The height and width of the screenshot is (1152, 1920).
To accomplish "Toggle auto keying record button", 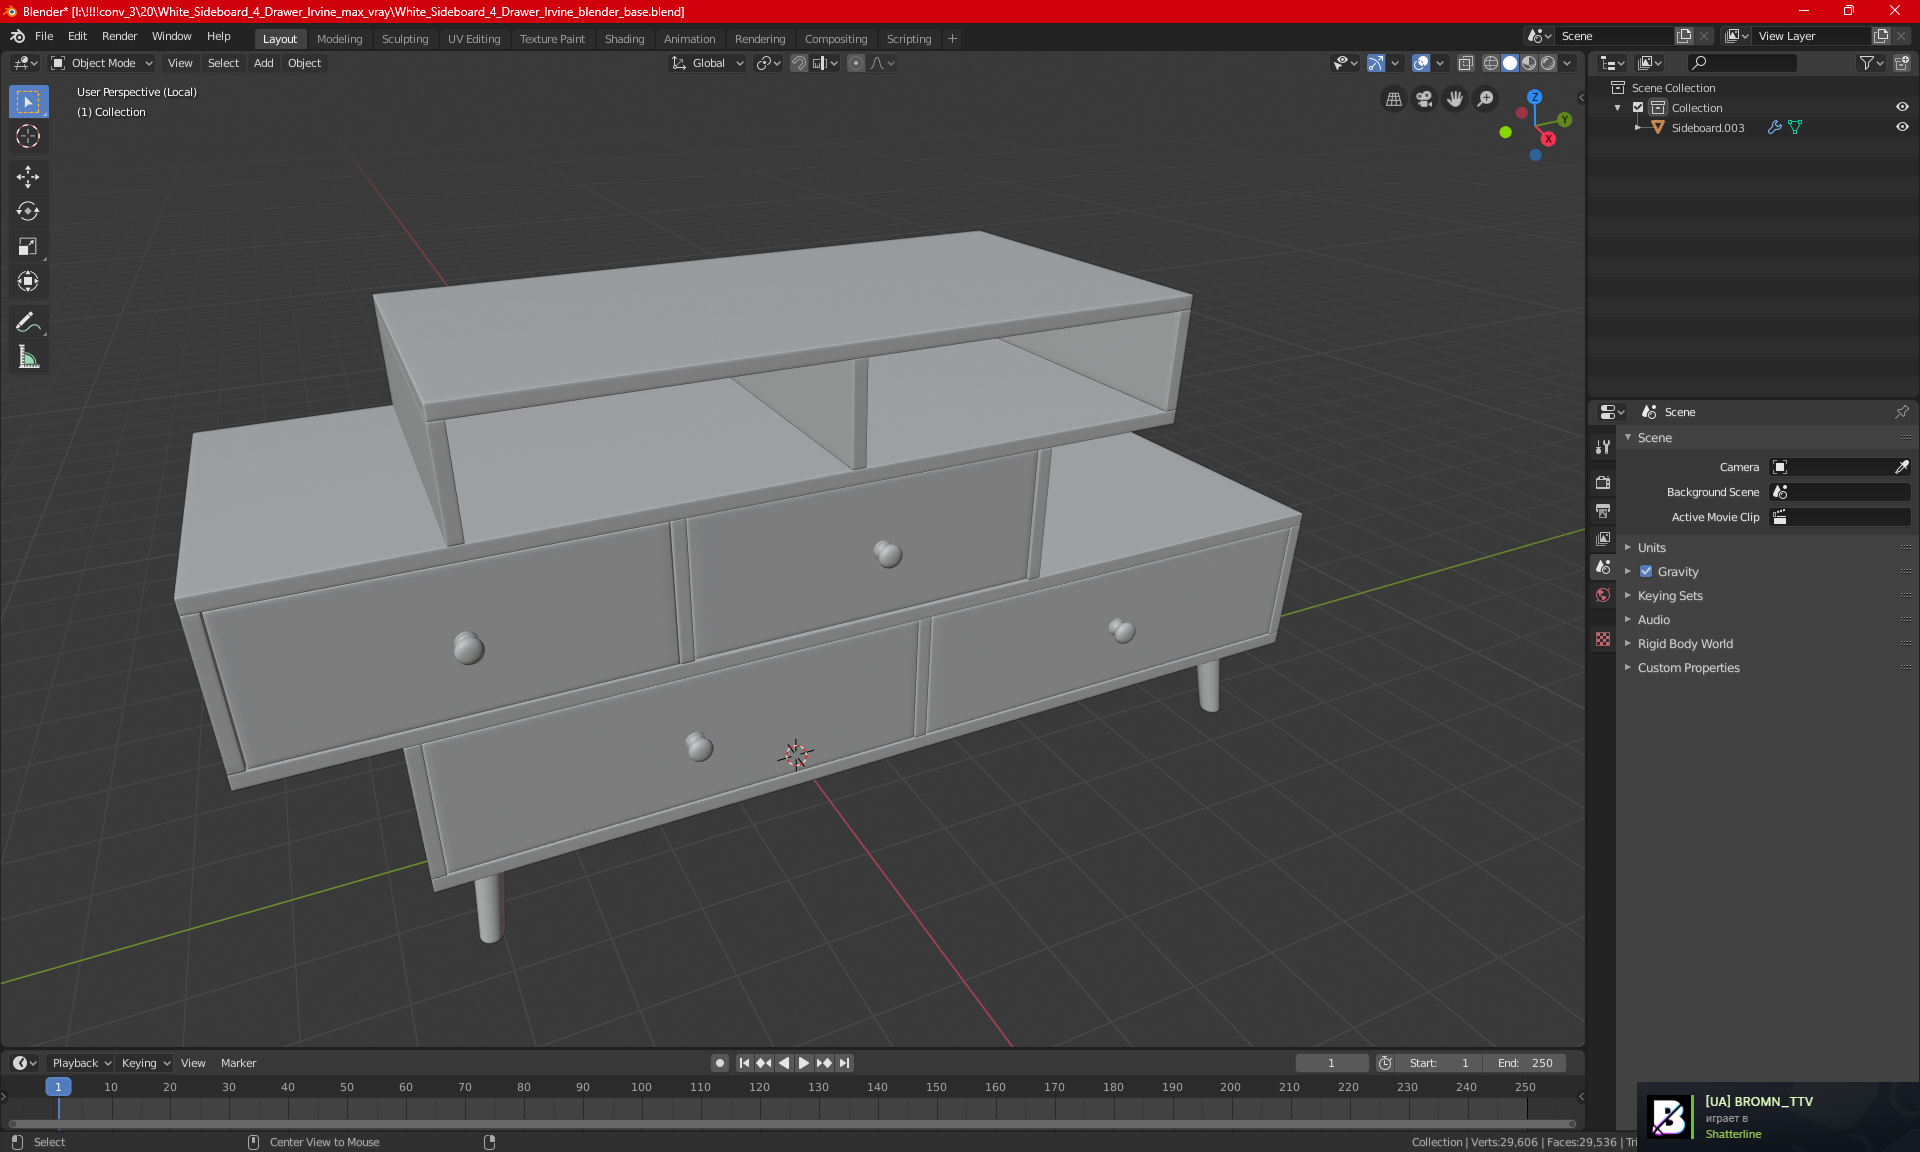I will [x=719, y=1063].
